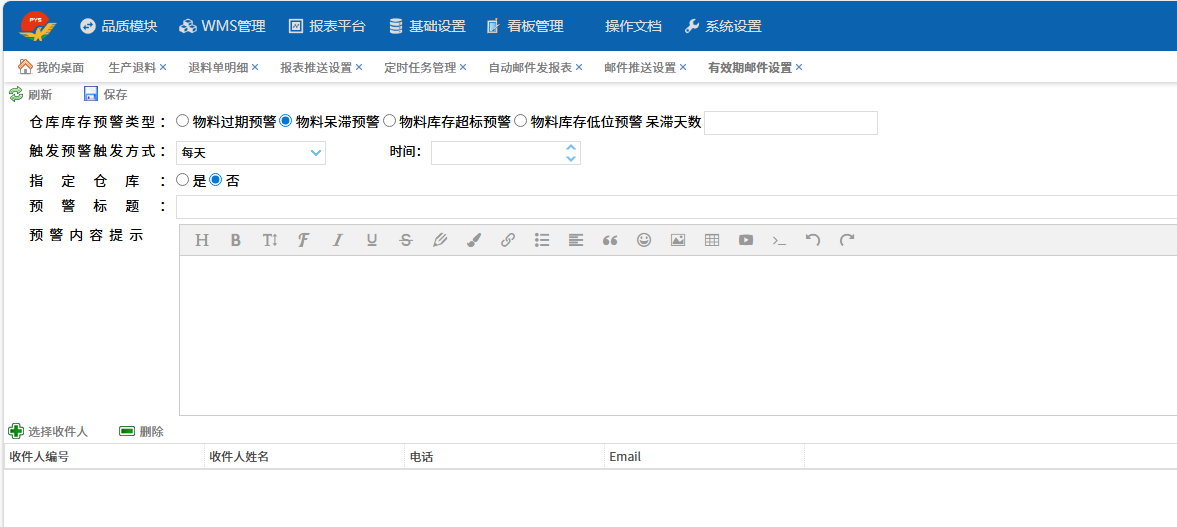Set 指定仓库 to 是
The width and height of the screenshot is (1177, 527).
[182, 181]
